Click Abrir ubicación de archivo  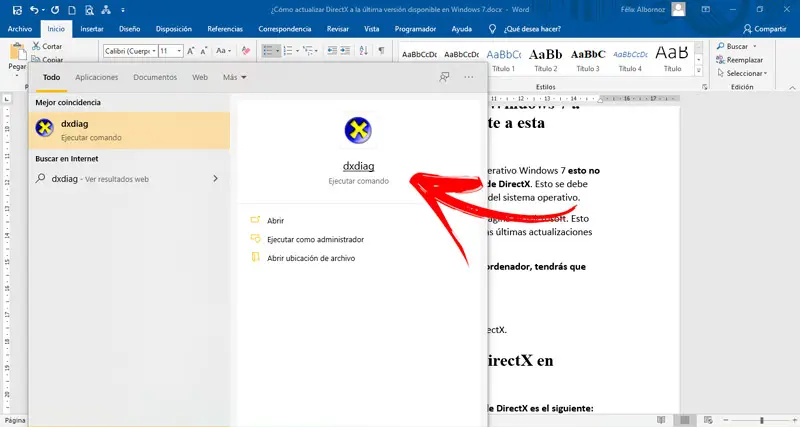pos(311,258)
